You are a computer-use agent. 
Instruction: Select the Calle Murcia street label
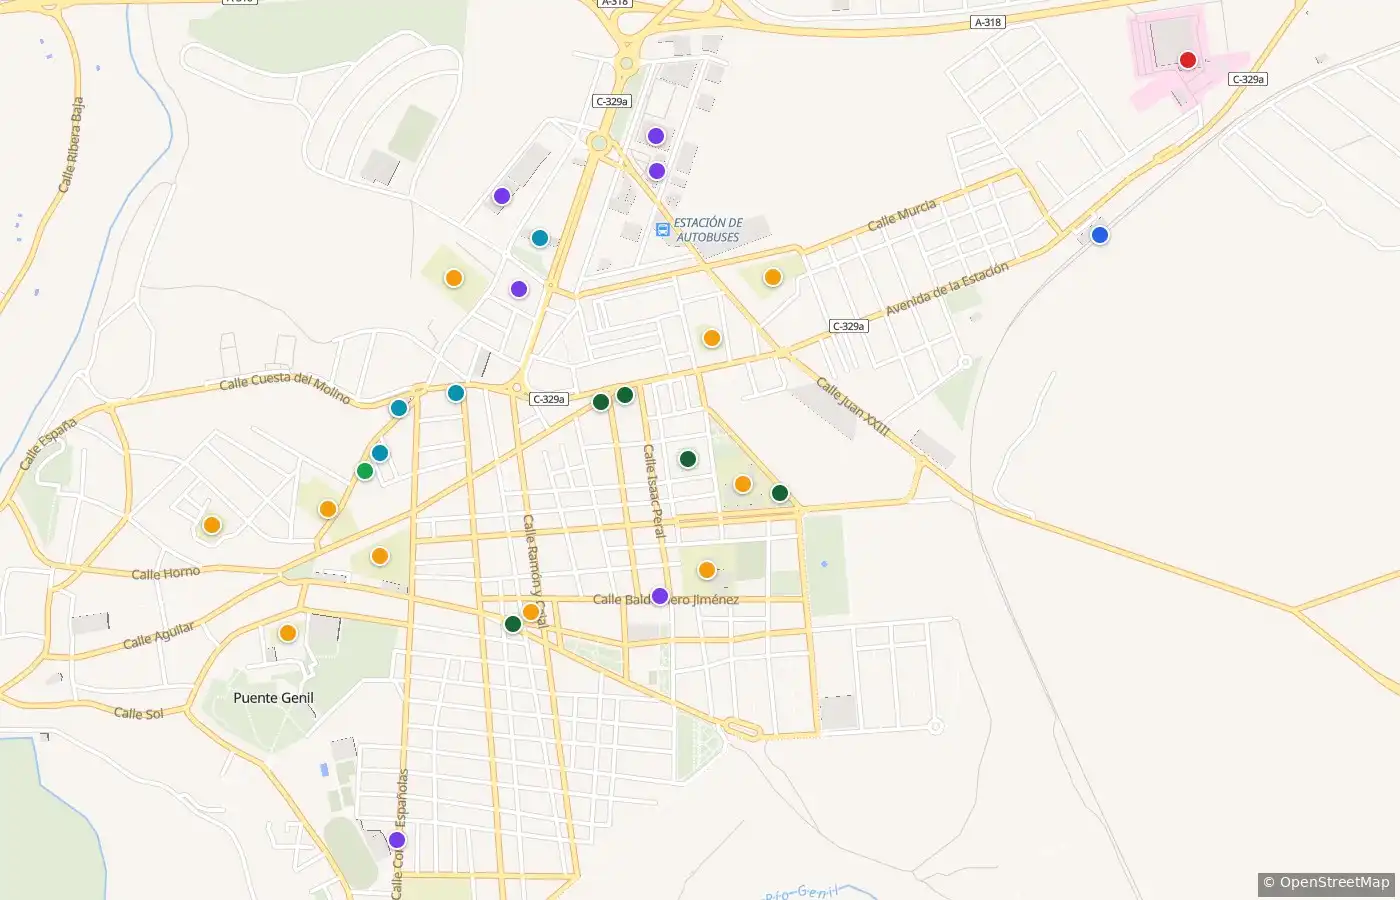(x=902, y=215)
